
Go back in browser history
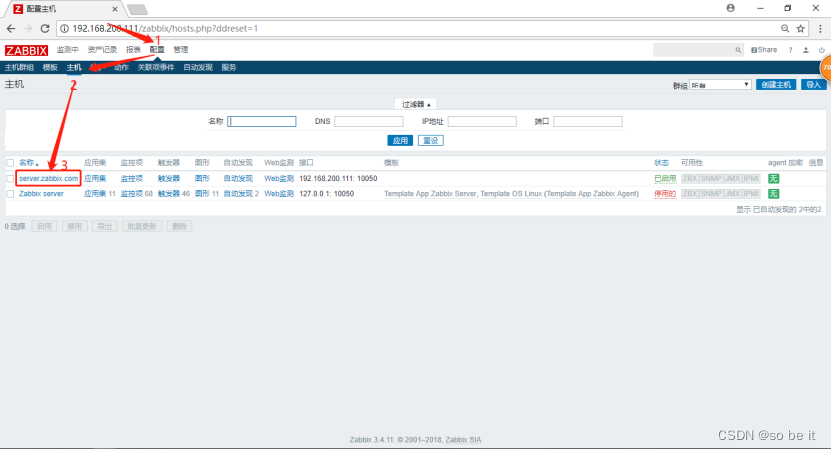[11, 29]
